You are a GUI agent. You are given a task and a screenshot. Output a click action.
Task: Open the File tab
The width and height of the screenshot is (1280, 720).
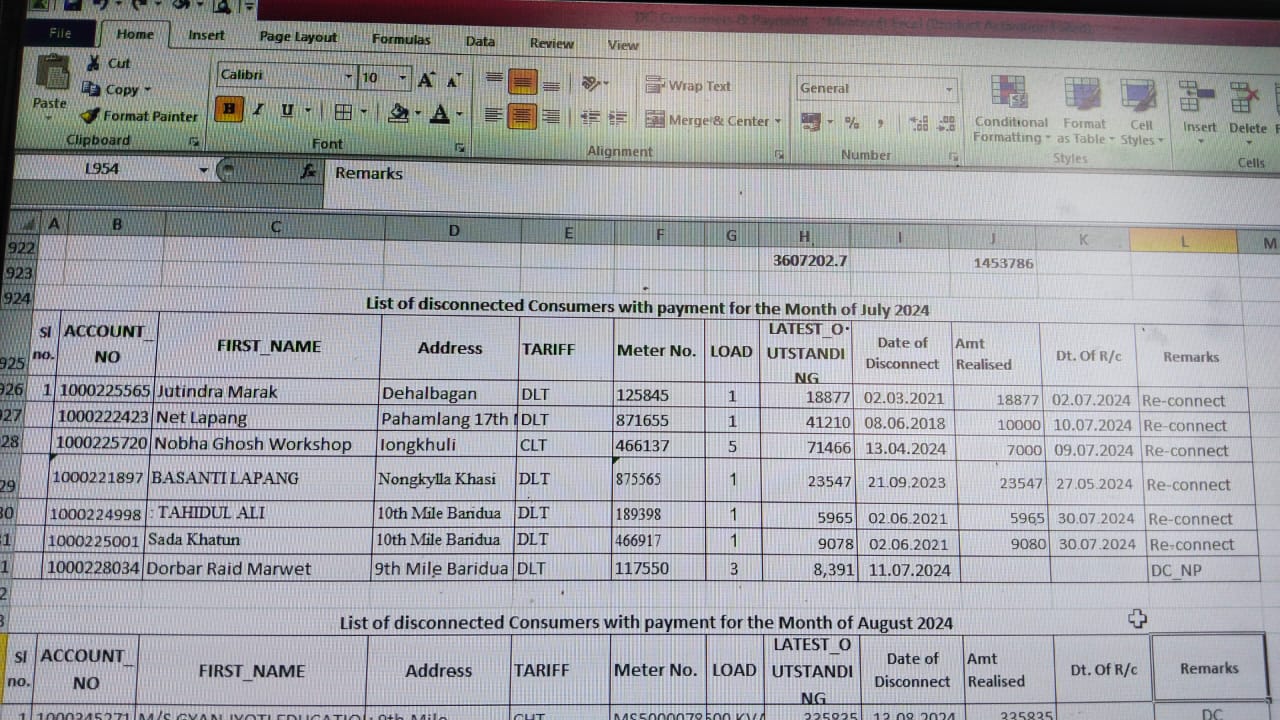point(61,33)
